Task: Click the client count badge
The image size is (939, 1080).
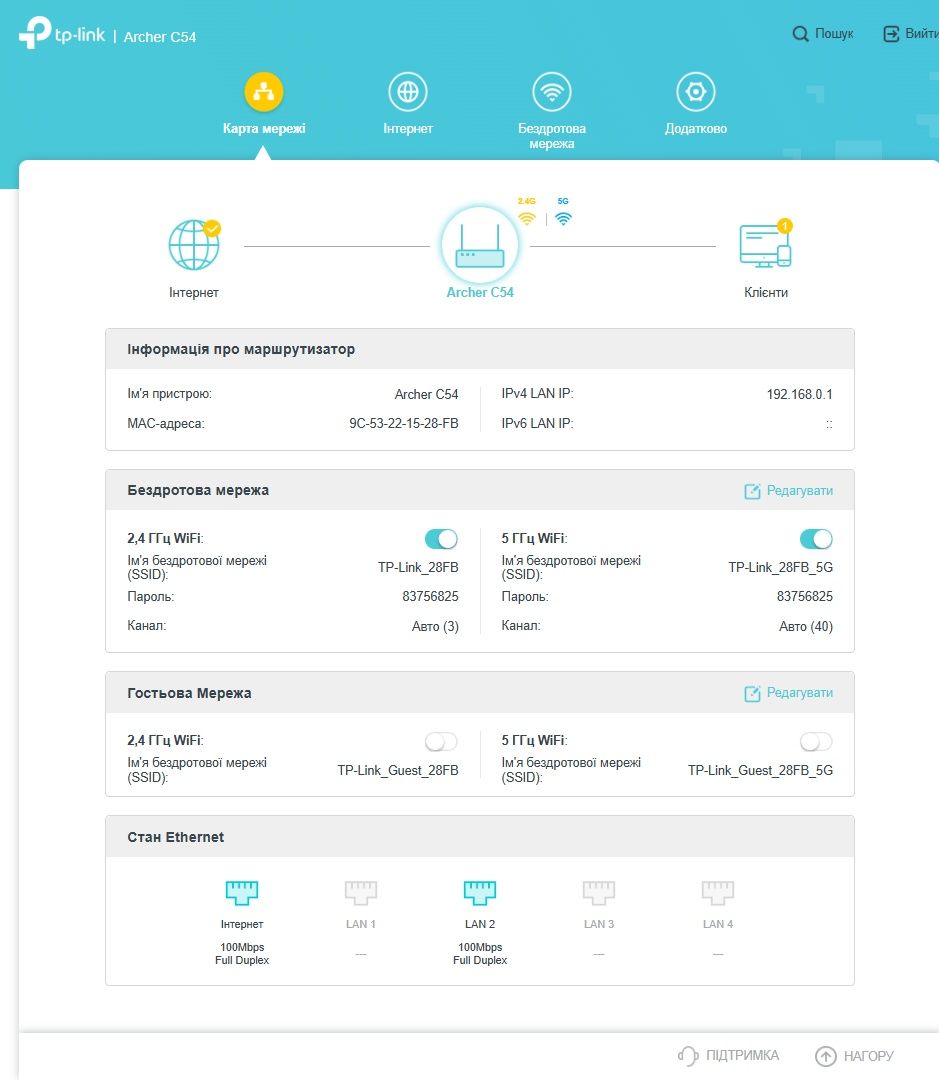Action: pos(785,226)
